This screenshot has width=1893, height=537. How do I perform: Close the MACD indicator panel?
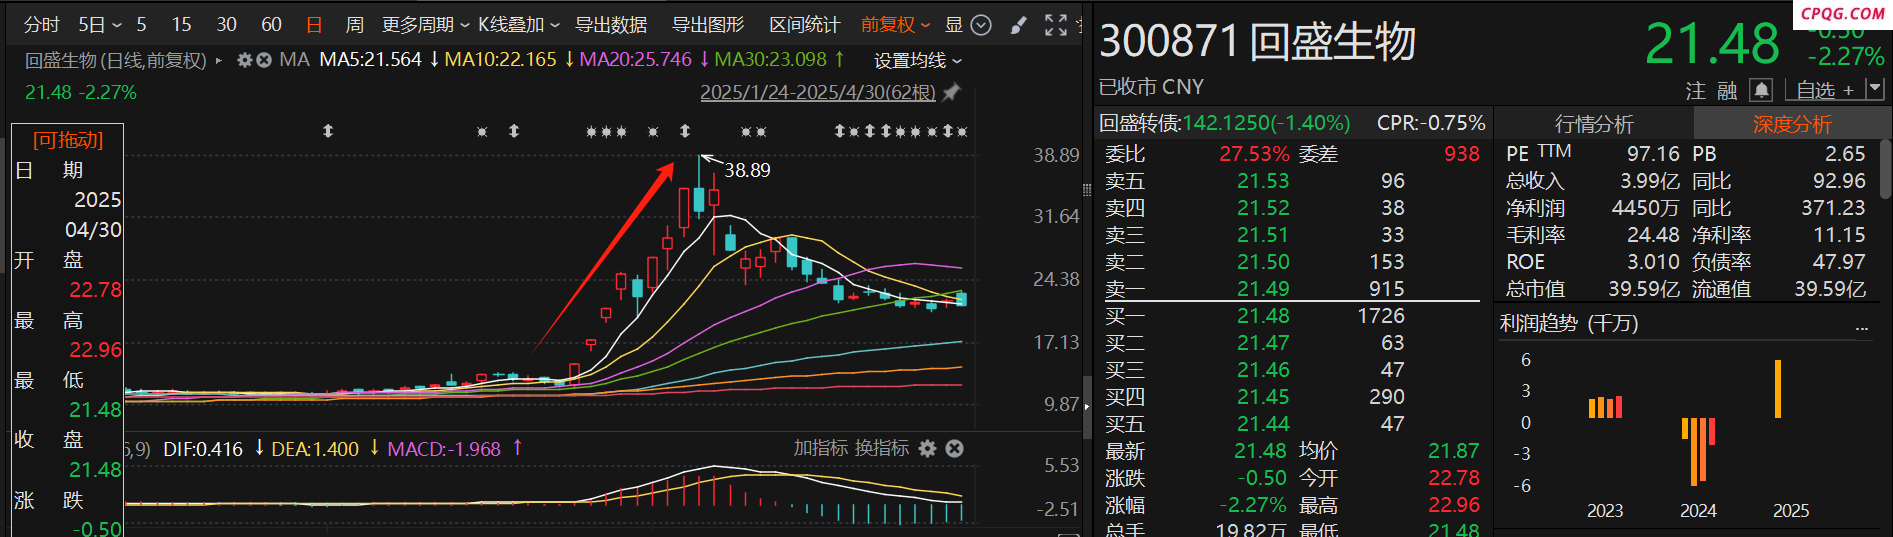tap(954, 448)
